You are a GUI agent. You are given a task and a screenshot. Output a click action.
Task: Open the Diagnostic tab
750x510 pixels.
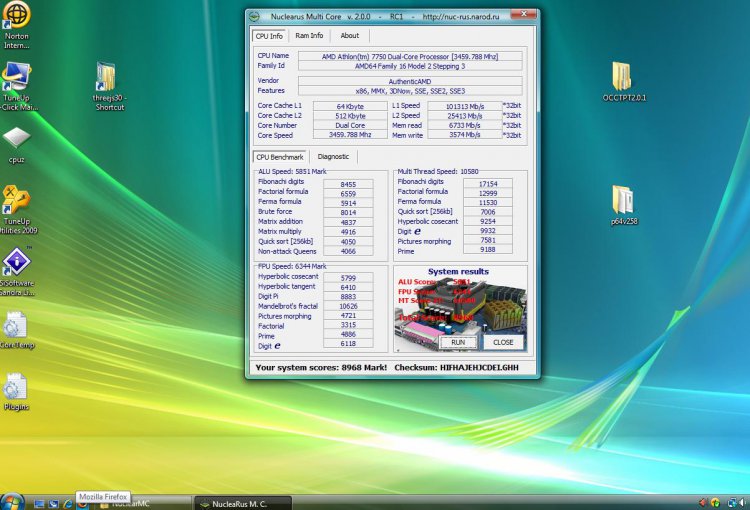click(x=333, y=156)
